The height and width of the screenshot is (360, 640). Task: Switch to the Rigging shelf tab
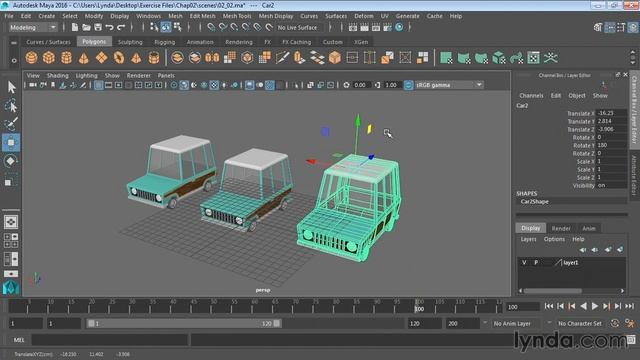pos(164,42)
